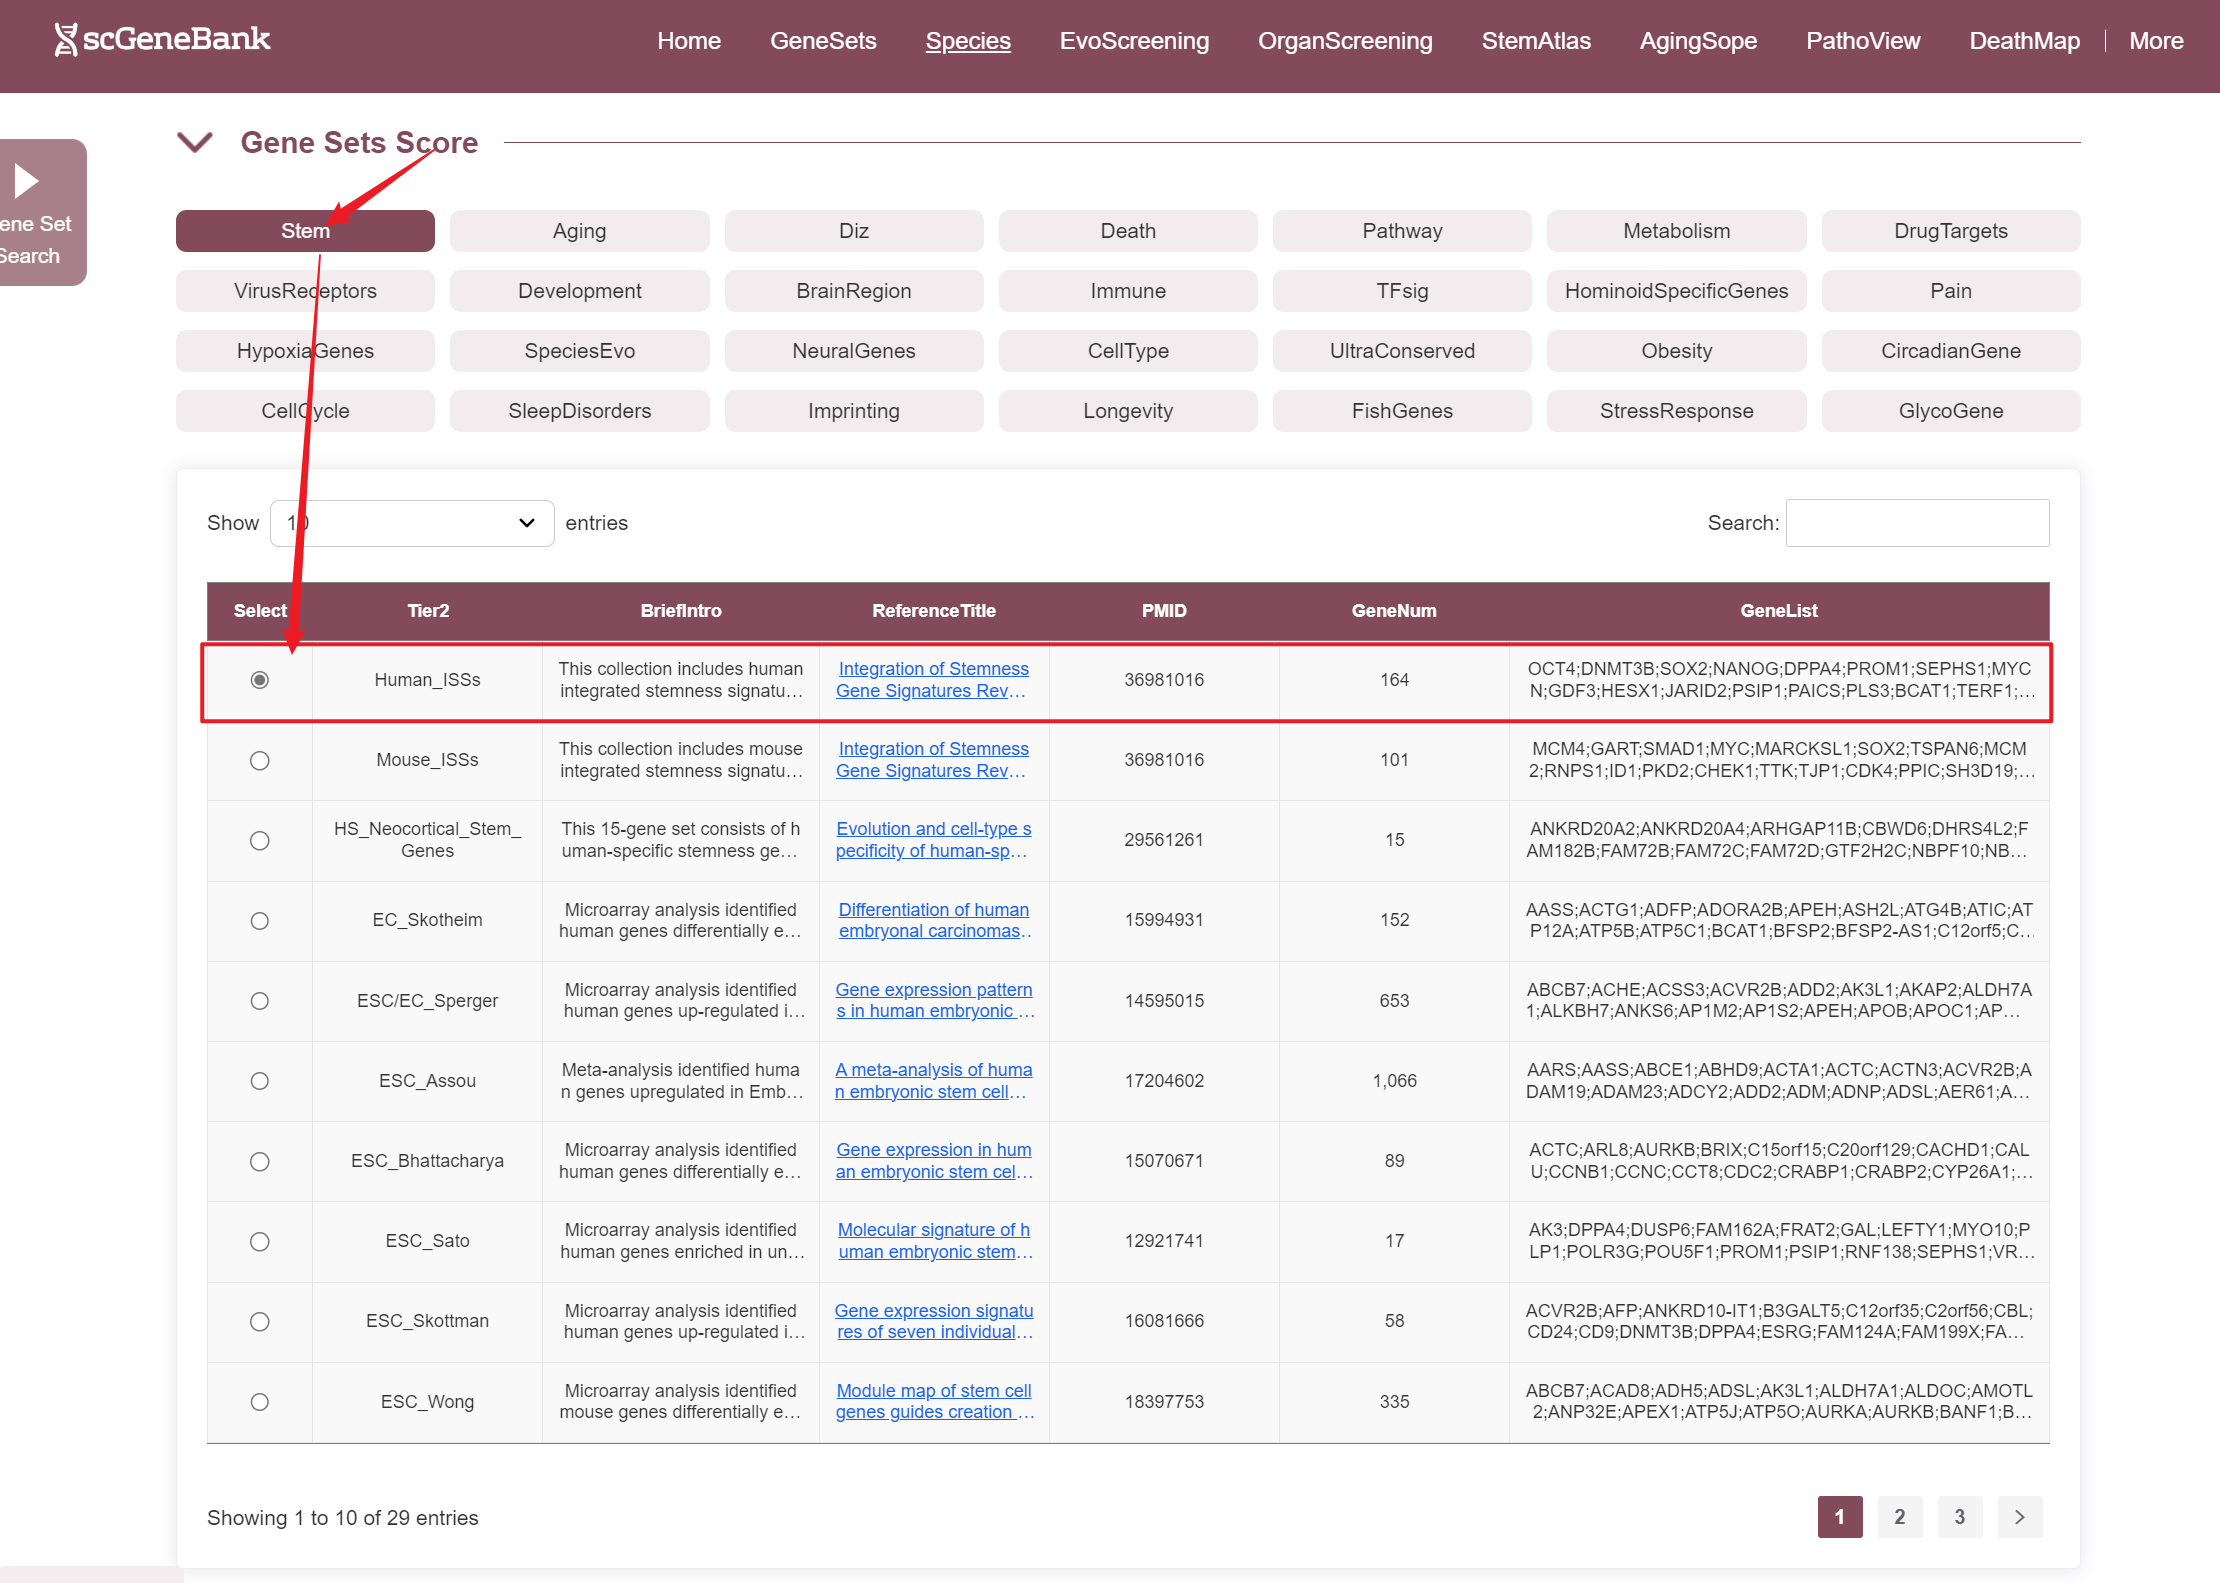Open the StemAtlas navigation item
The image size is (2220, 1583).
(1535, 41)
